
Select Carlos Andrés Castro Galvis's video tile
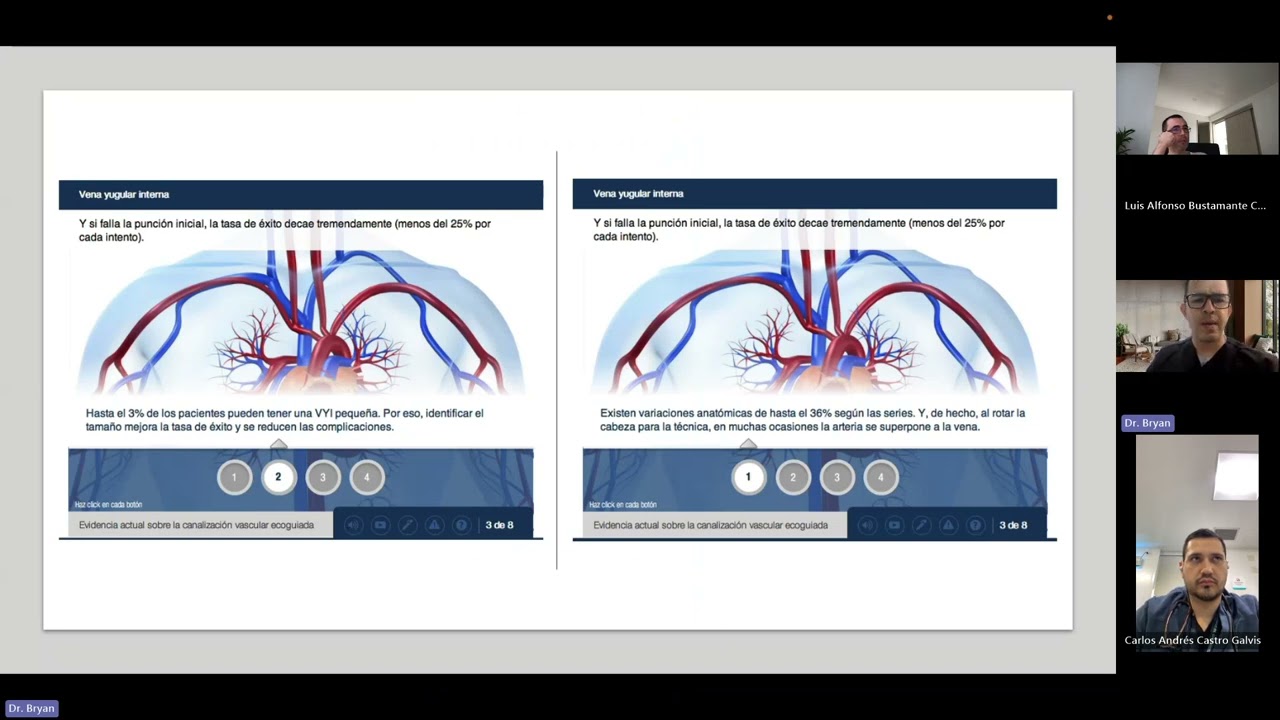(x=1197, y=543)
